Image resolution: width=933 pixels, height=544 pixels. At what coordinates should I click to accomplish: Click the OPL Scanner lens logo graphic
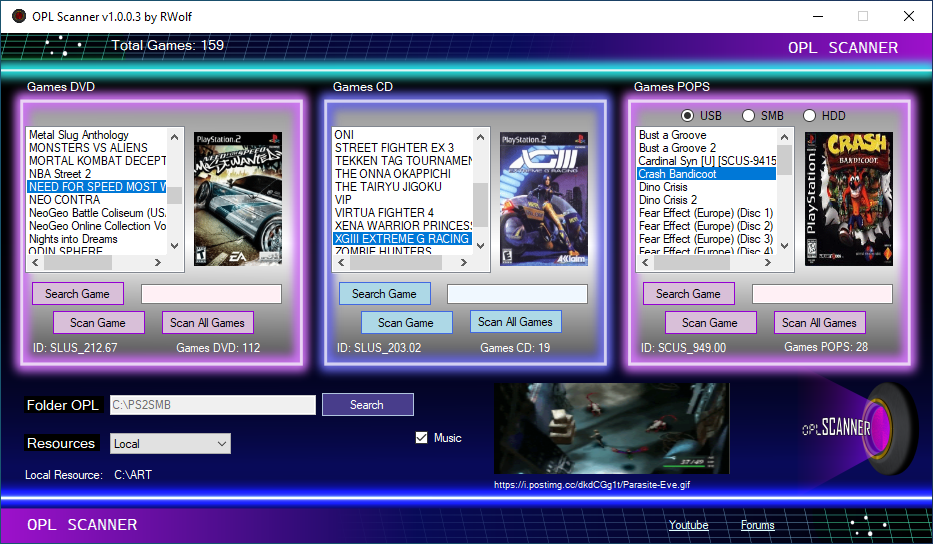859,427
